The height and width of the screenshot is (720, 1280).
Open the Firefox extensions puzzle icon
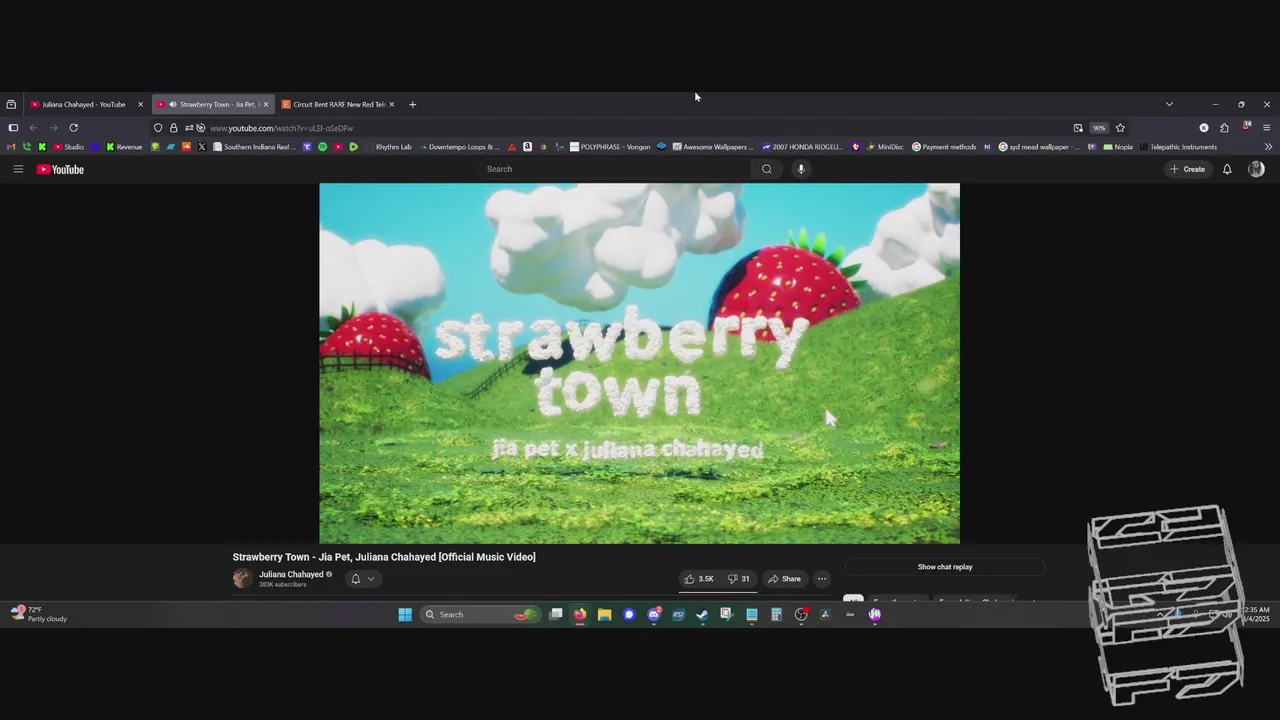(1224, 128)
